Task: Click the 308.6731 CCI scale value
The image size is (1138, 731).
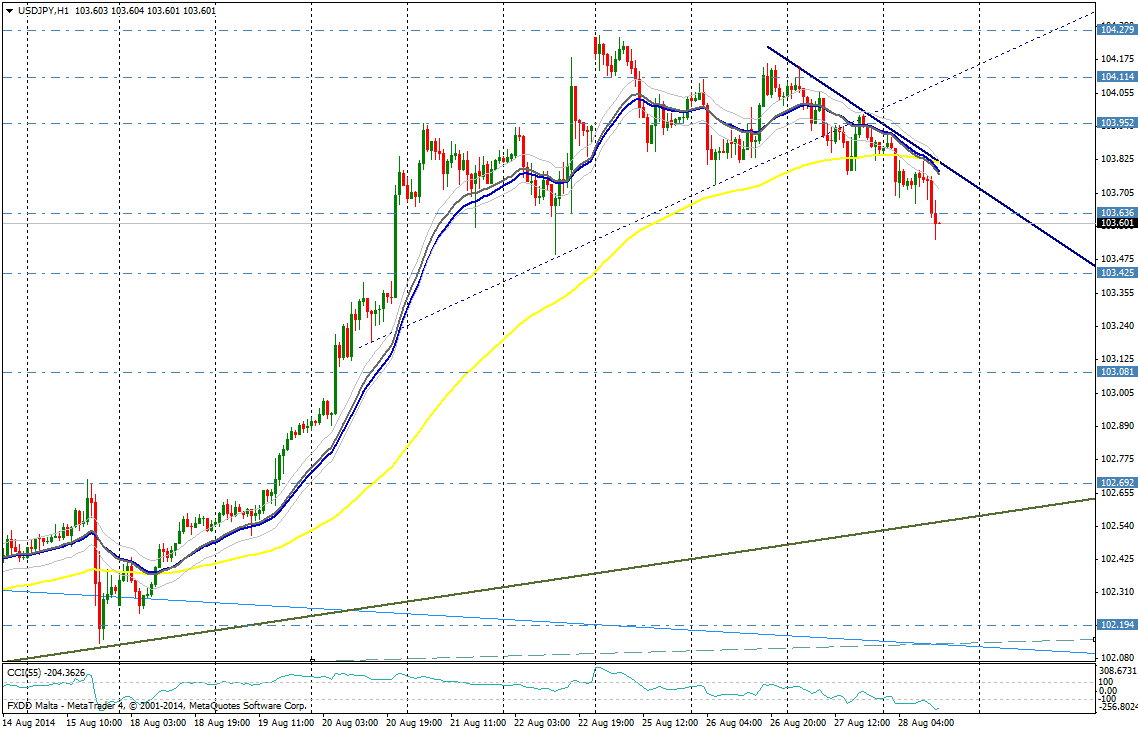Action: pos(1117,670)
